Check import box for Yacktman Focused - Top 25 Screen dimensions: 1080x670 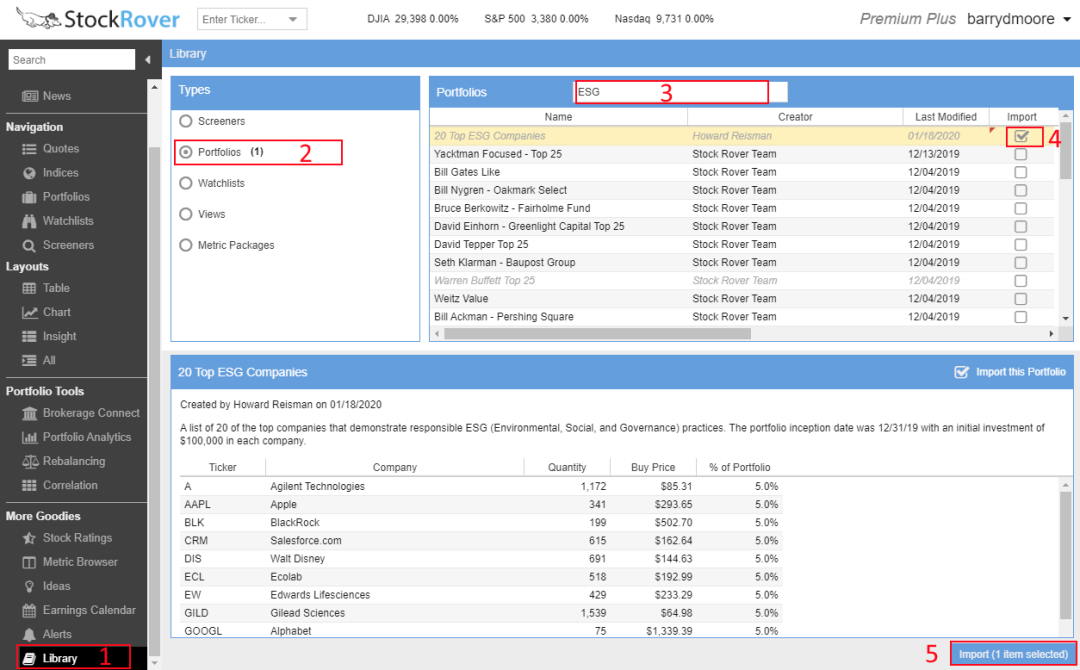pyautogui.click(x=1021, y=154)
